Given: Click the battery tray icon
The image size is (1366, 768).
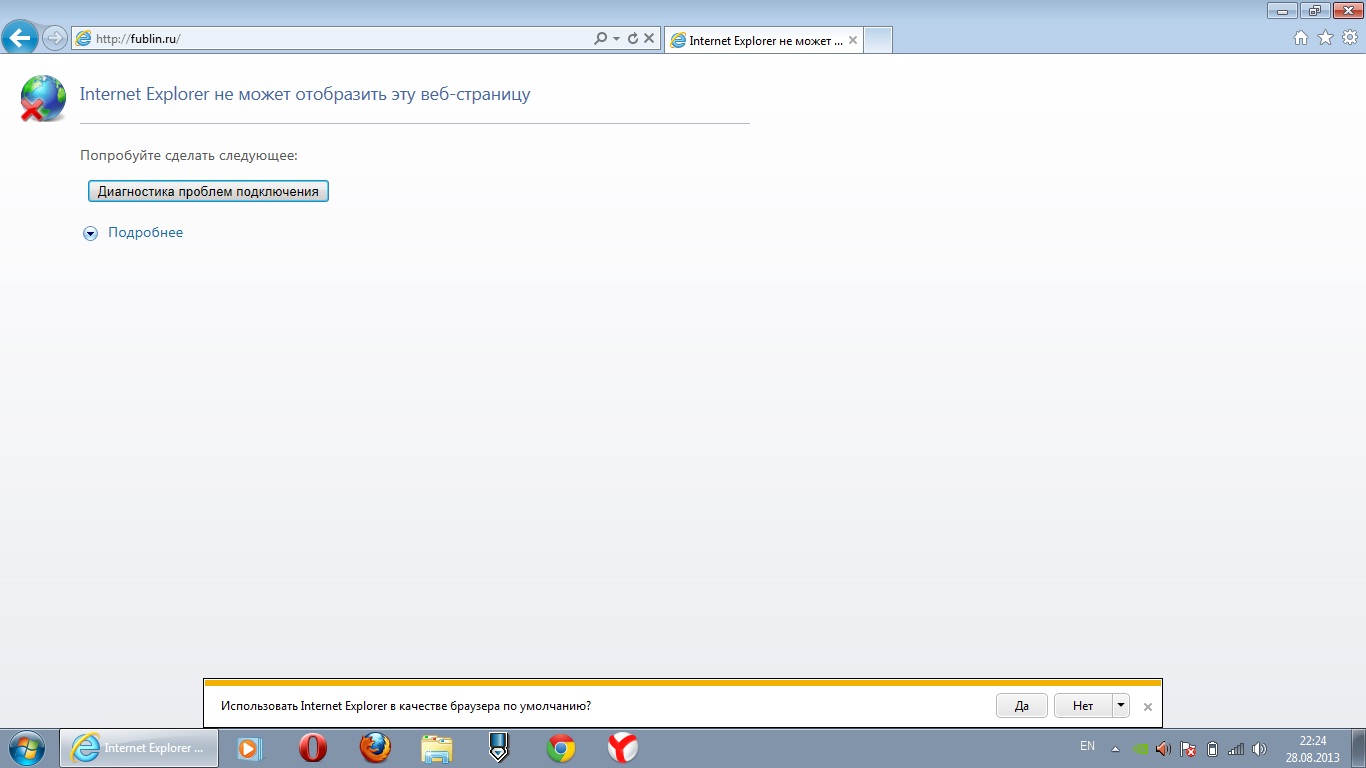Looking at the screenshot, I should coord(1212,748).
